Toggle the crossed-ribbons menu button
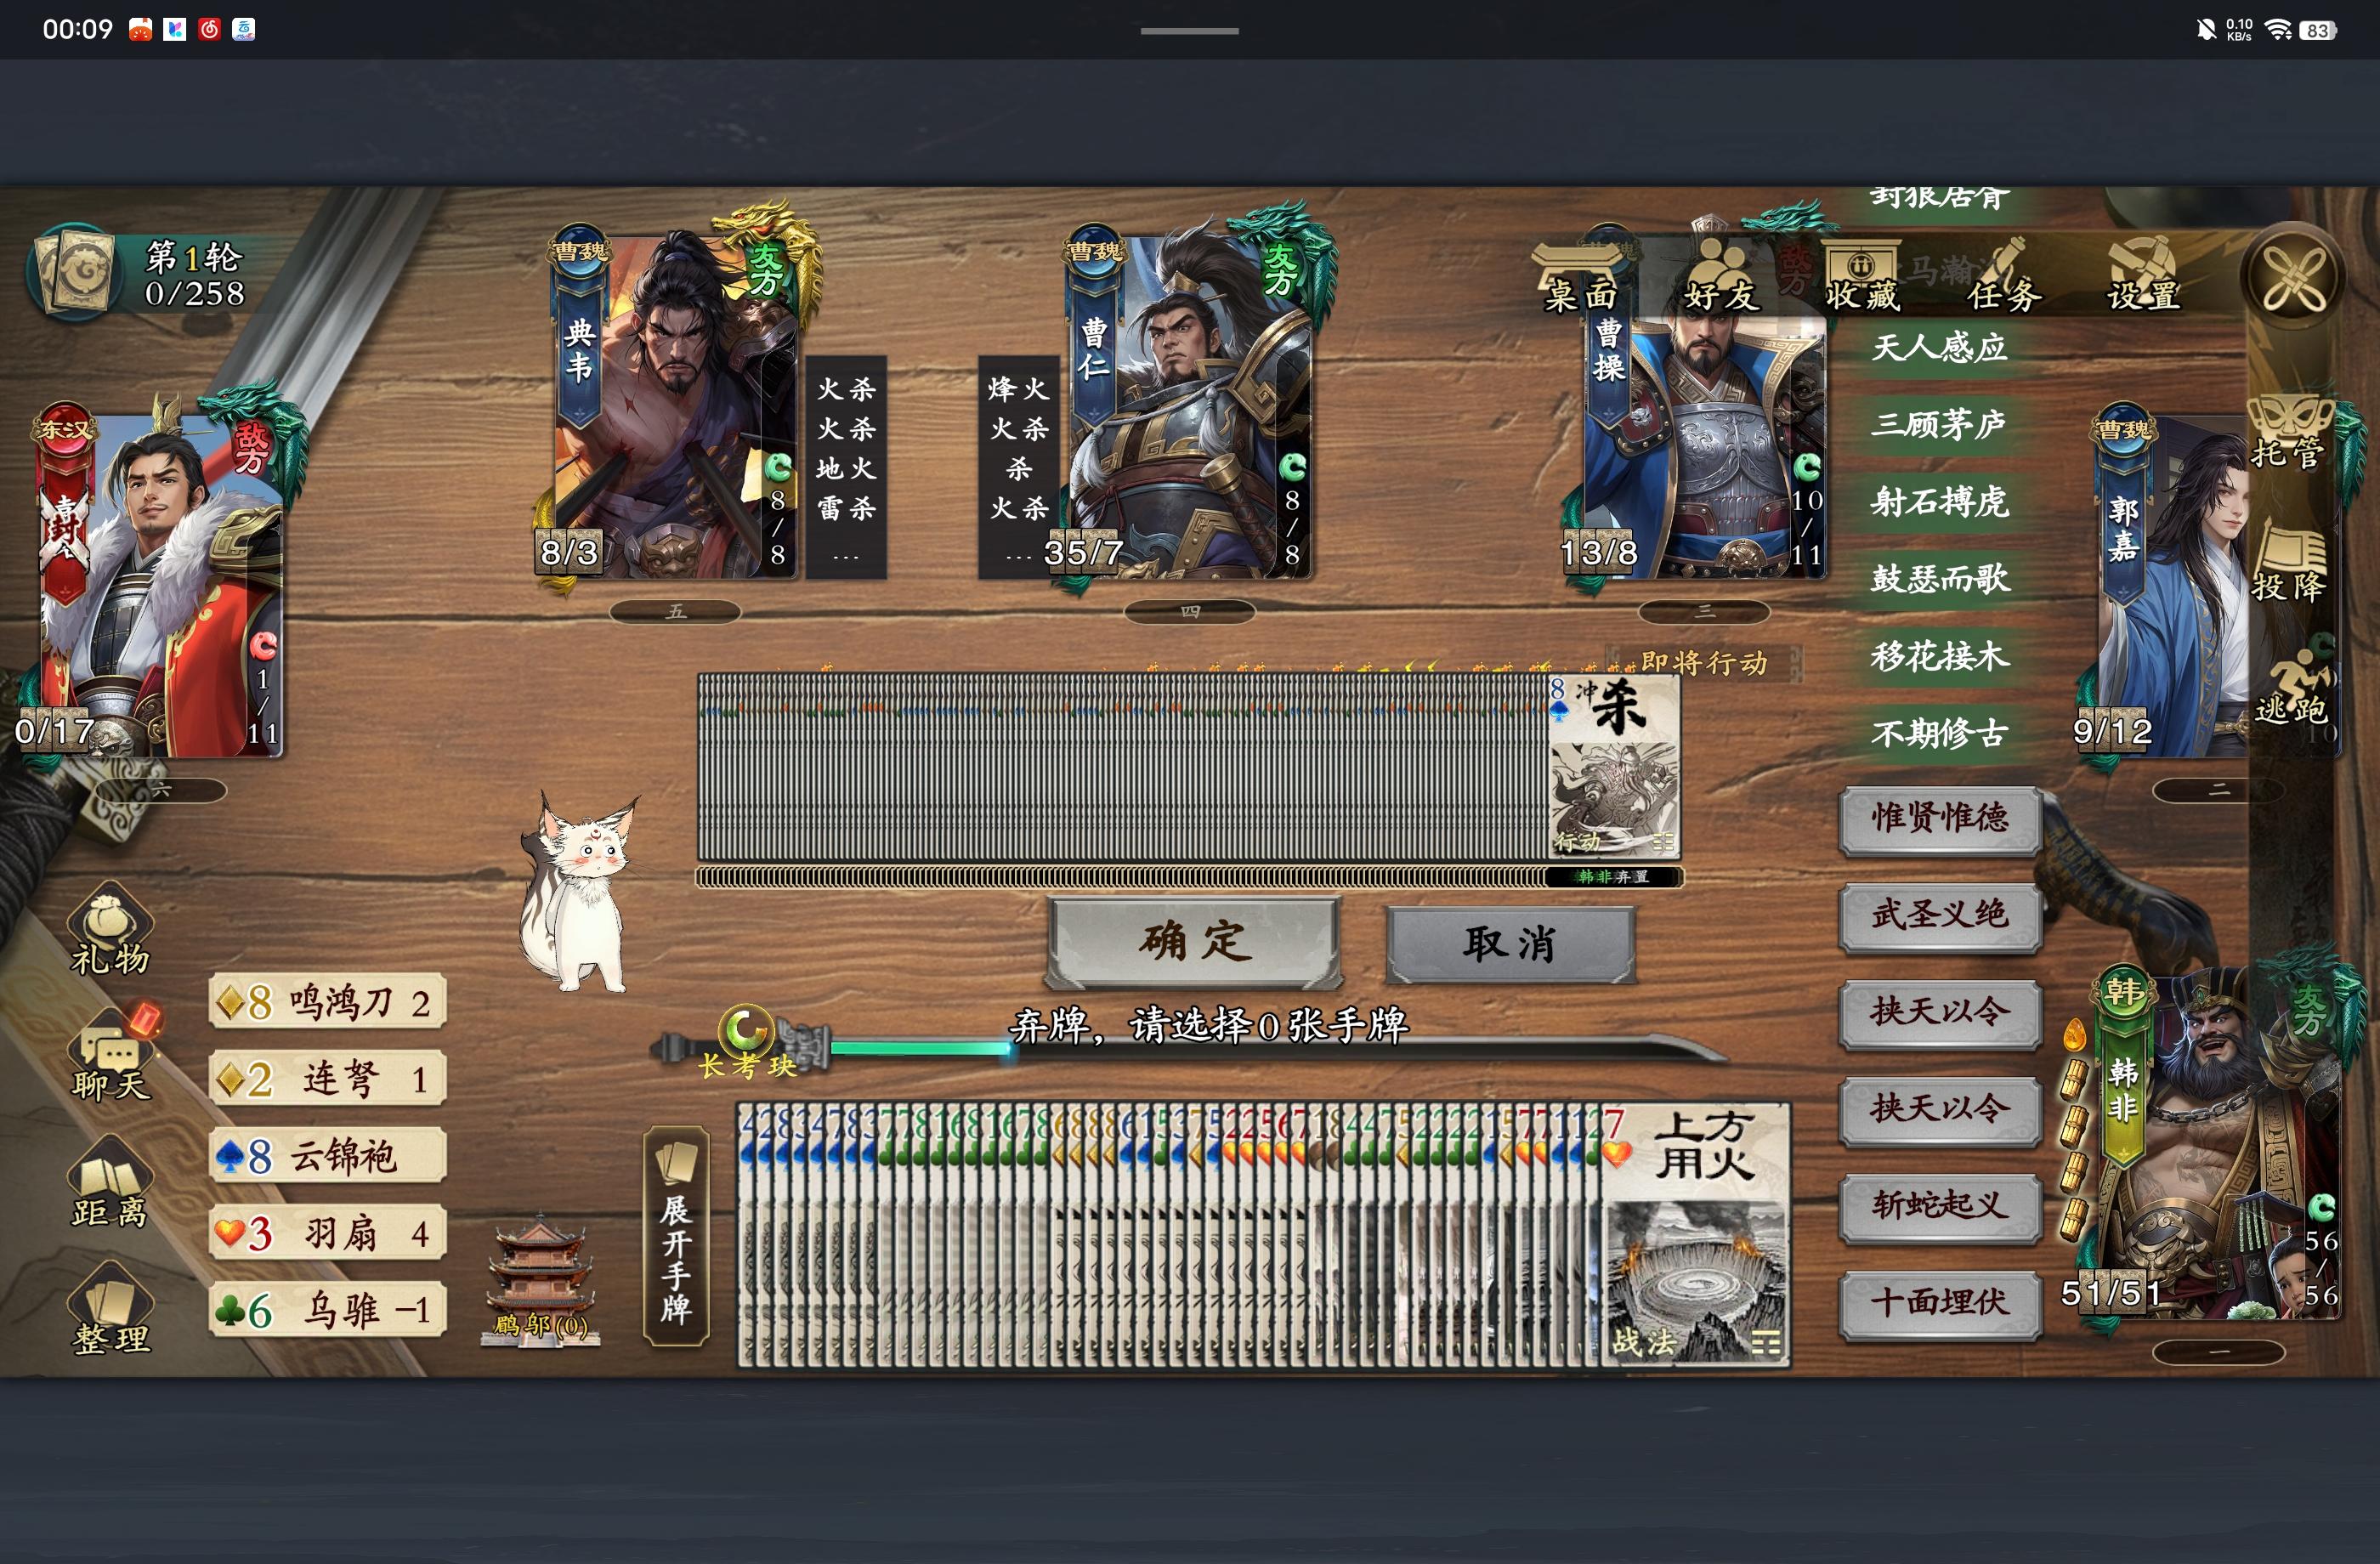The height and width of the screenshot is (1564, 2380). pyautogui.click(x=2293, y=277)
